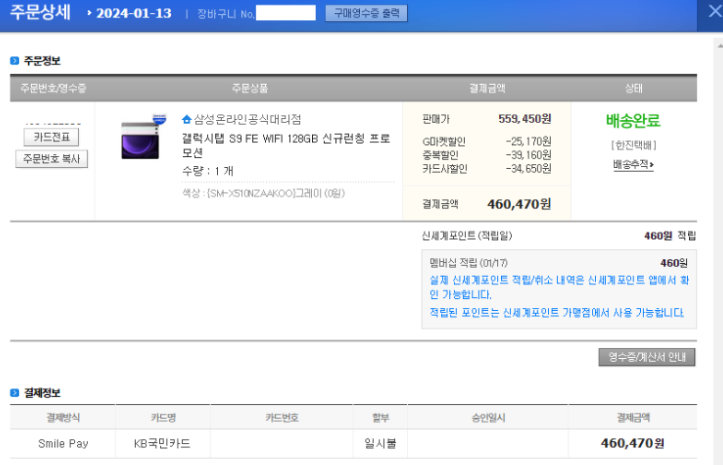The width and height of the screenshot is (723, 465).
Task: Click the 카드사할인 -34,650원 row
Action: click(x=486, y=169)
